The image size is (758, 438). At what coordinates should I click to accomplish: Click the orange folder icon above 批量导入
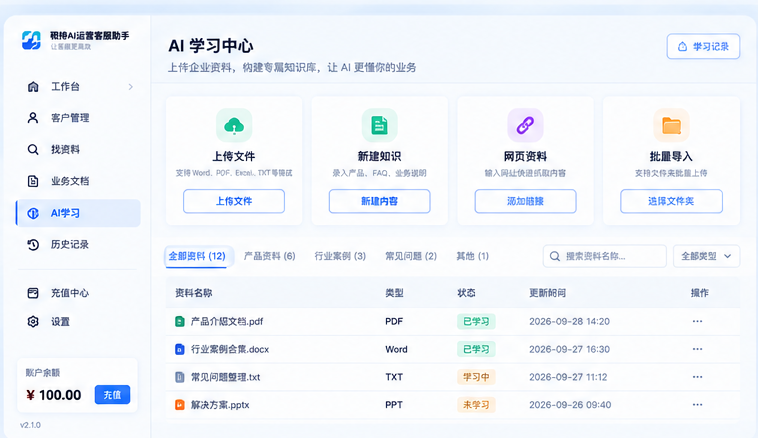point(671,126)
